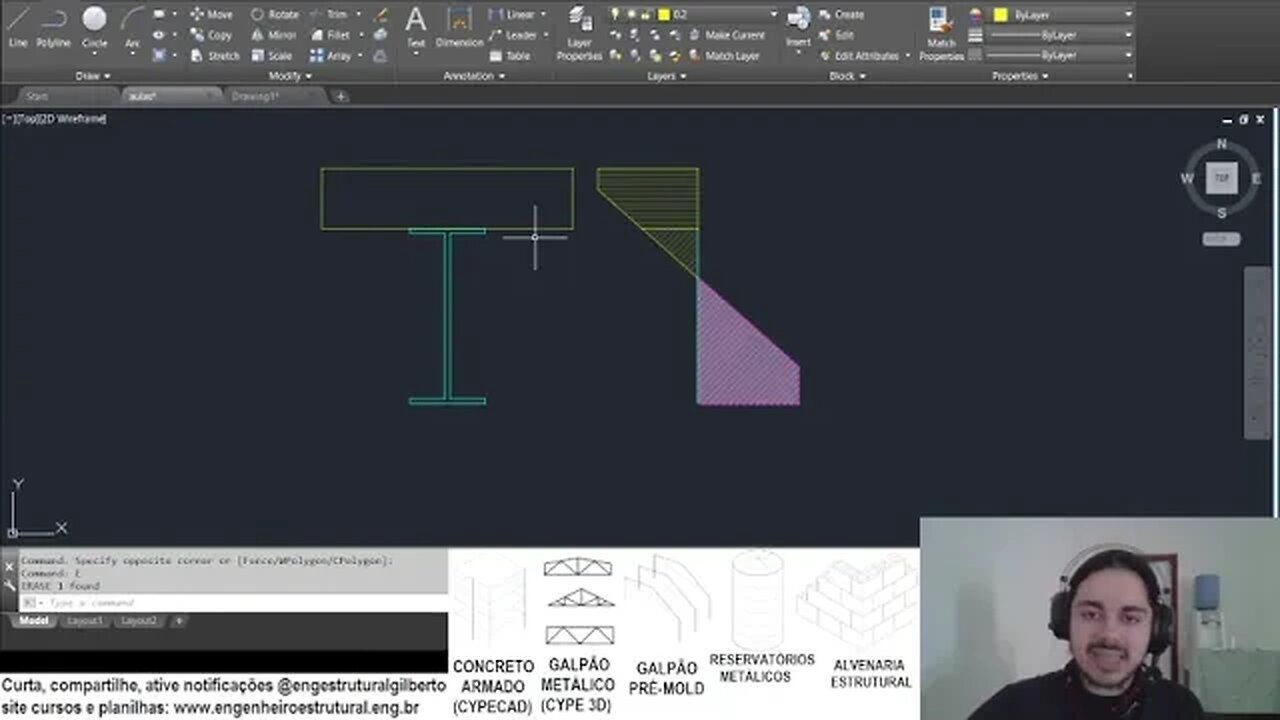Click the yellow object color swatch in Properties
1280x720 pixels.
(1000, 14)
